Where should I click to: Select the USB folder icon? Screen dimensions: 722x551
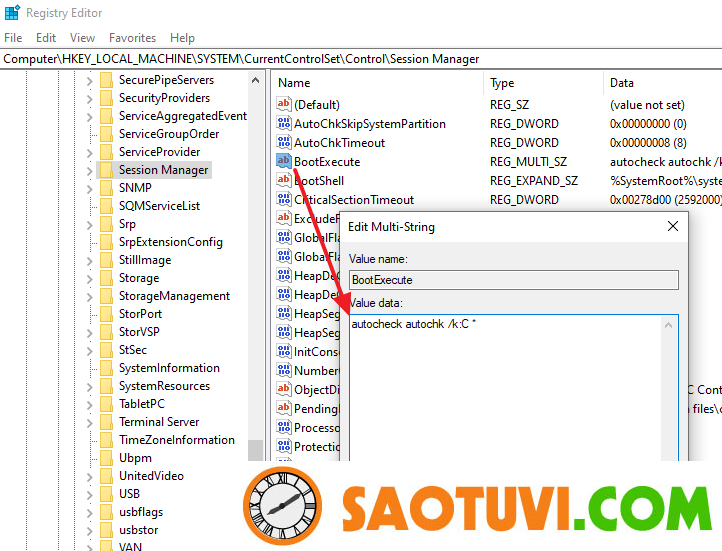point(106,494)
